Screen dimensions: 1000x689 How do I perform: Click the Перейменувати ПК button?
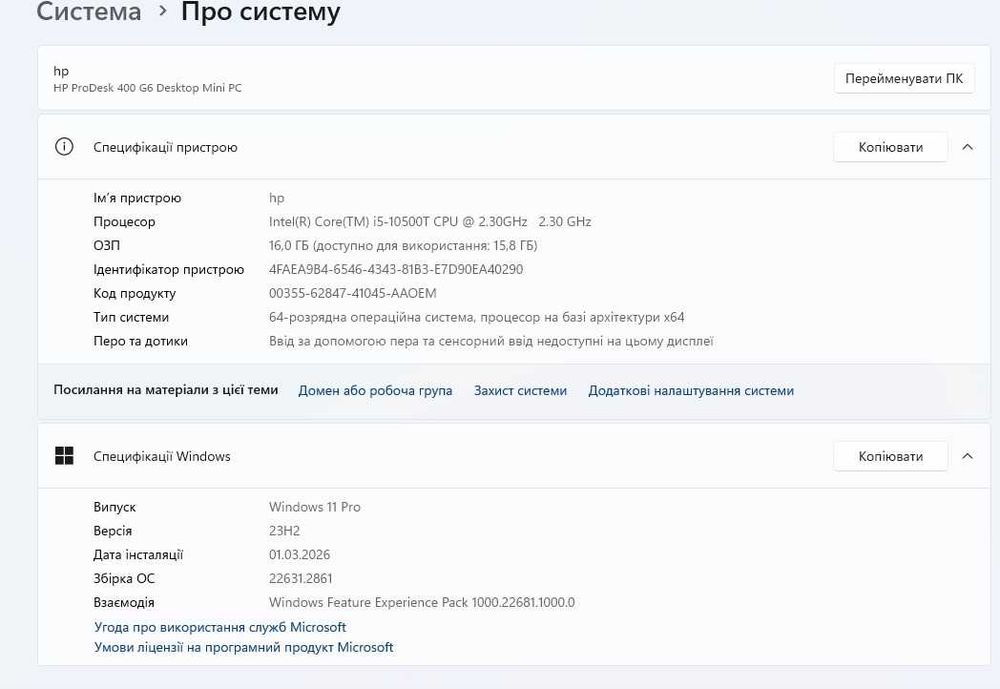click(x=904, y=78)
